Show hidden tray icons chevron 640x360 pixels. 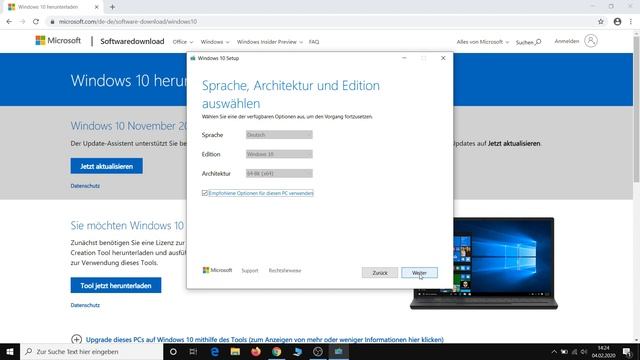coord(554,352)
